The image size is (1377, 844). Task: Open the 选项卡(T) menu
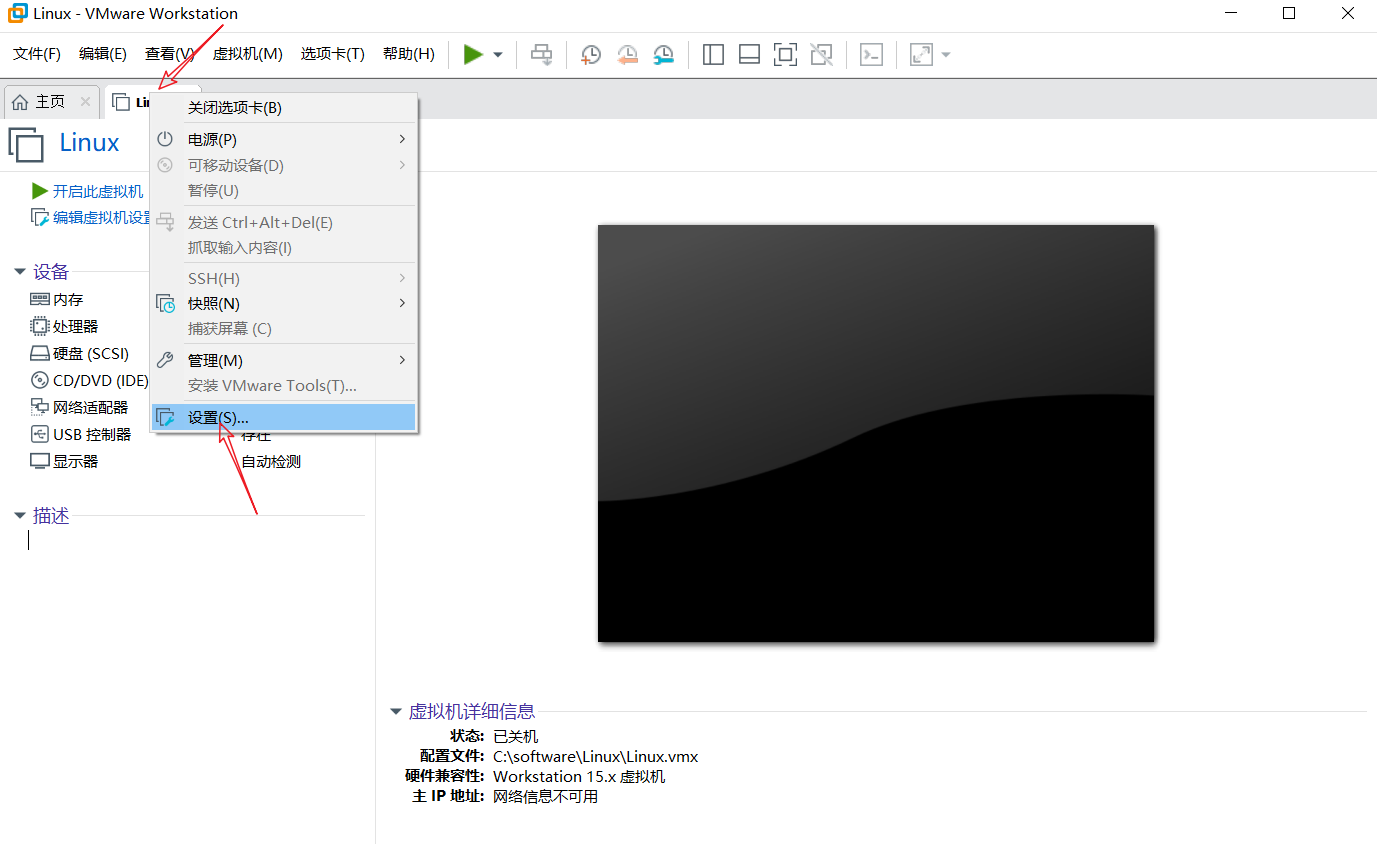click(333, 54)
